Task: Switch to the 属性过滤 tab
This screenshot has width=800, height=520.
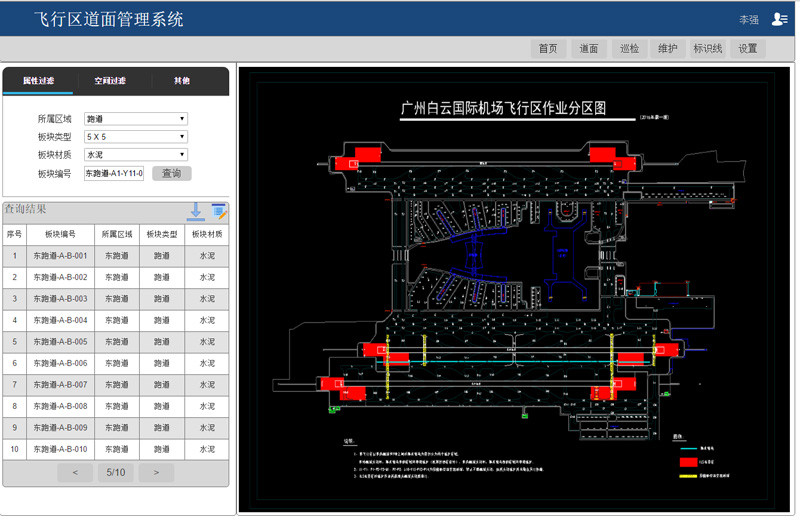Action: point(38,81)
